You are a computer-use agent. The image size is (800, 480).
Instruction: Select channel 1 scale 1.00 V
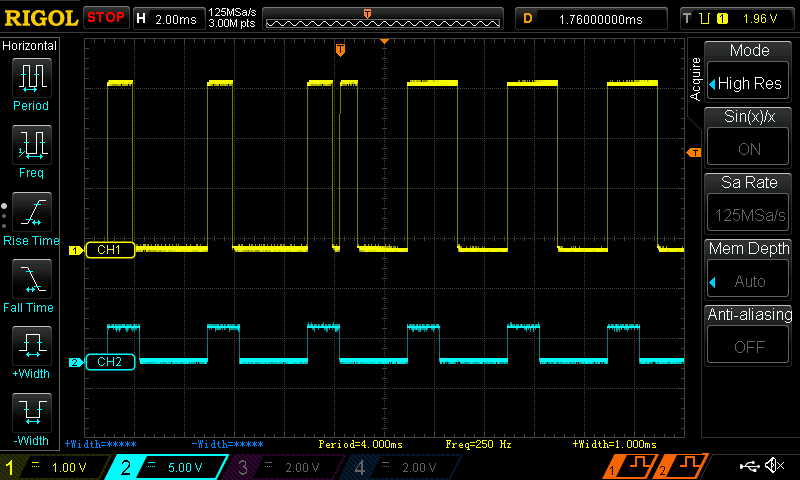coord(56,467)
